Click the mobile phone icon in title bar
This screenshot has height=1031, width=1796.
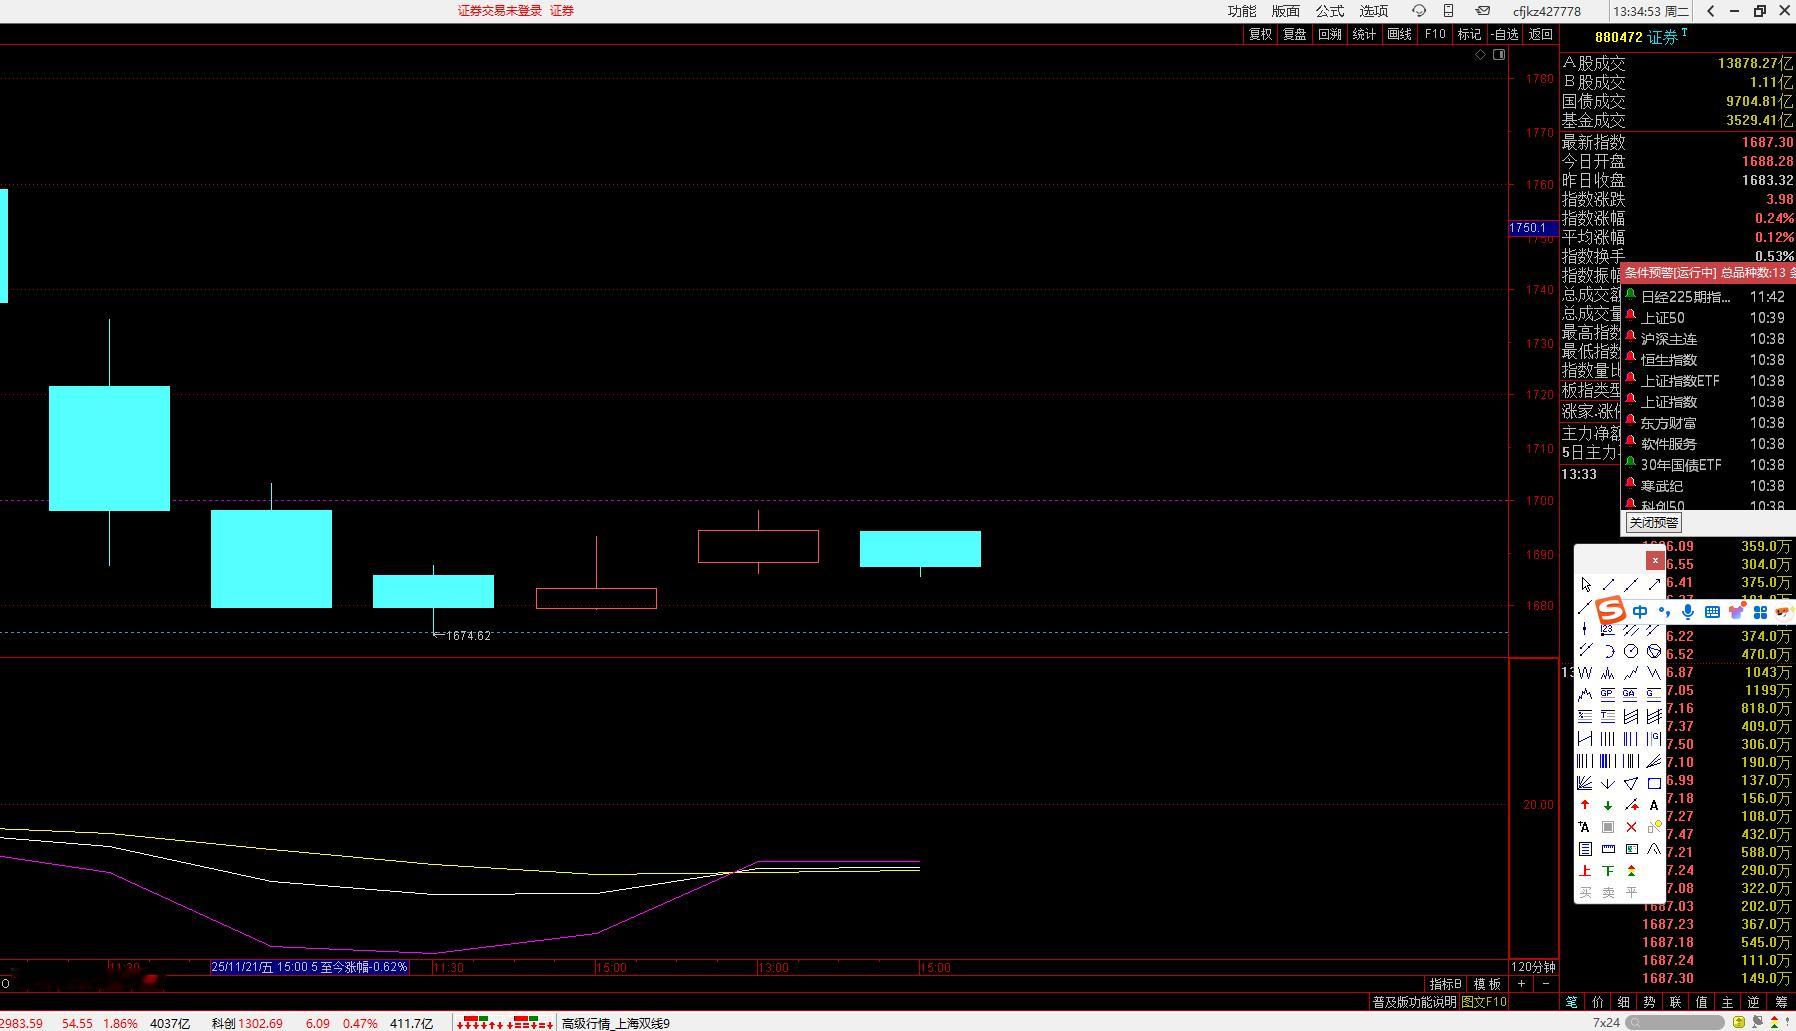tap(1448, 11)
